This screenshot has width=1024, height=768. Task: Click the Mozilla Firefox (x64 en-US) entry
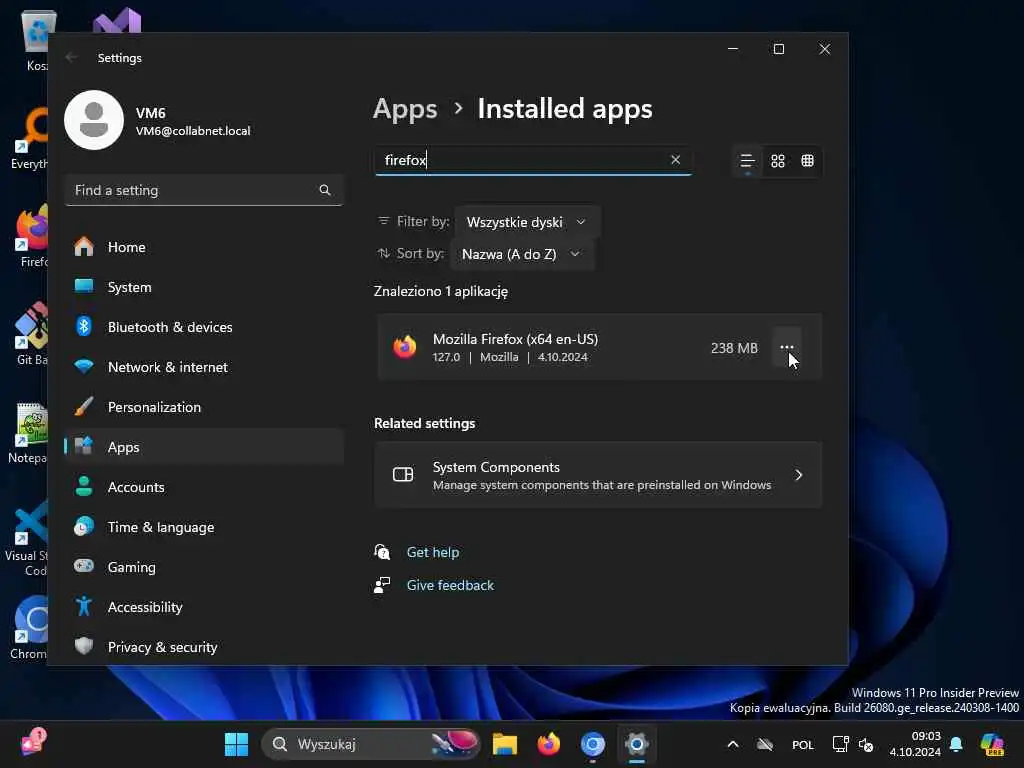(598, 347)
